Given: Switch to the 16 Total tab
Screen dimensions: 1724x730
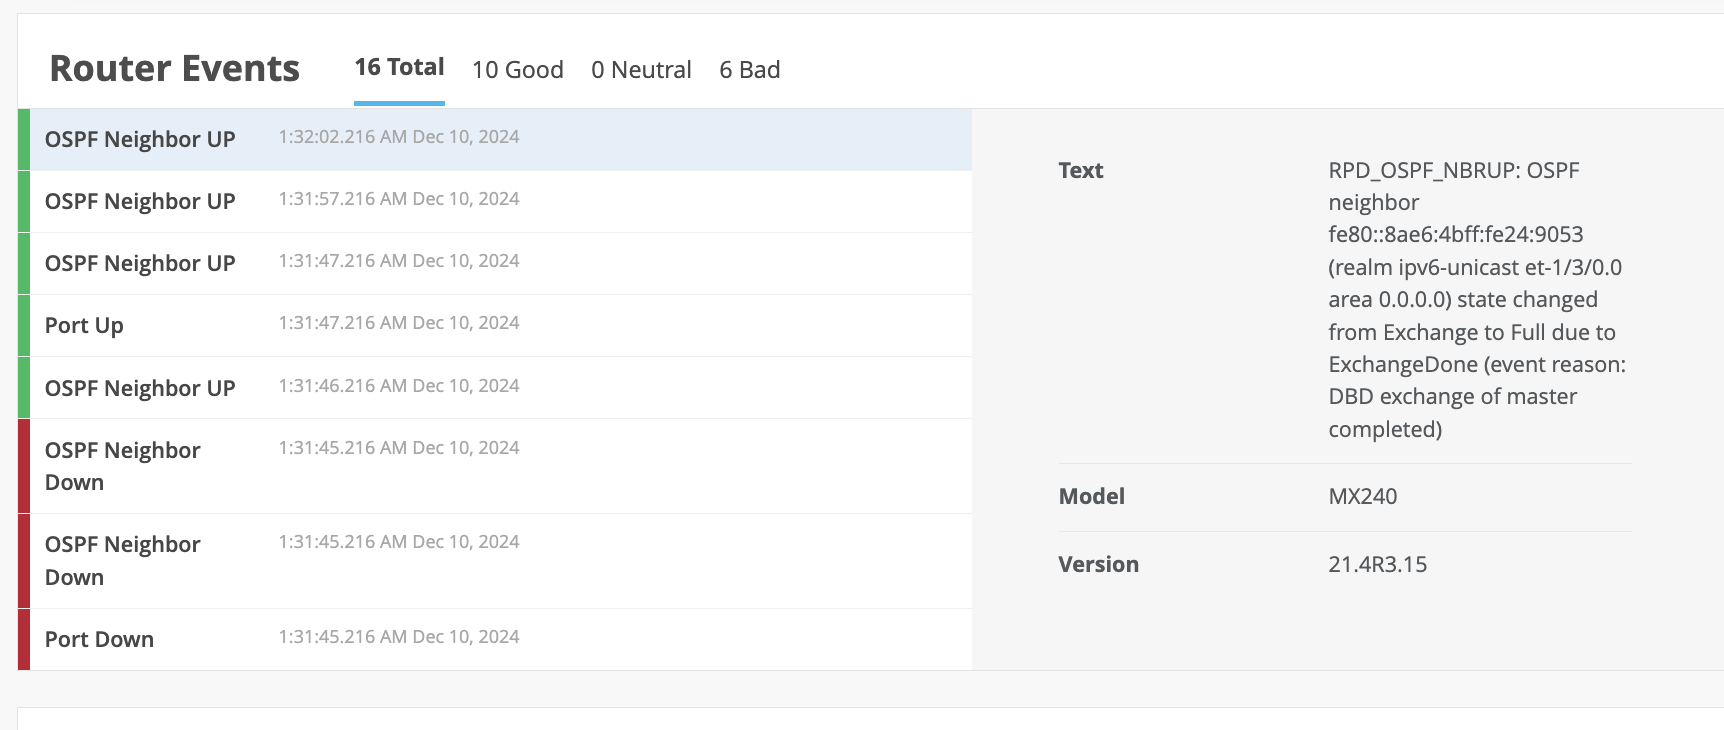Looking at the screenshot, I should (399, 68).
